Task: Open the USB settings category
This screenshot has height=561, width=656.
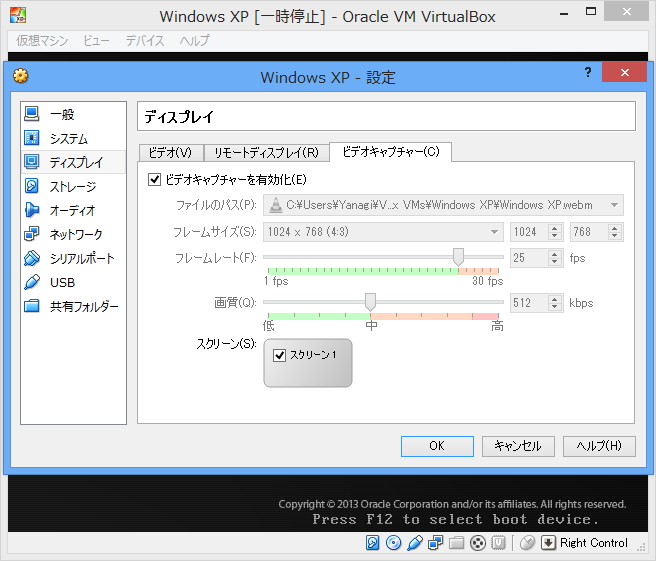Action: tap(73, 282)
